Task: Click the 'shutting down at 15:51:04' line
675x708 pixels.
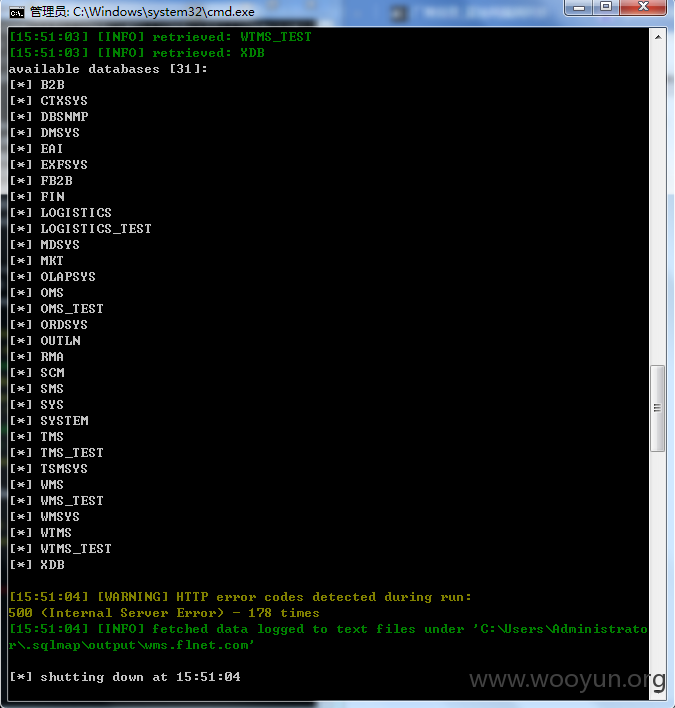Action: click(125, 677)
